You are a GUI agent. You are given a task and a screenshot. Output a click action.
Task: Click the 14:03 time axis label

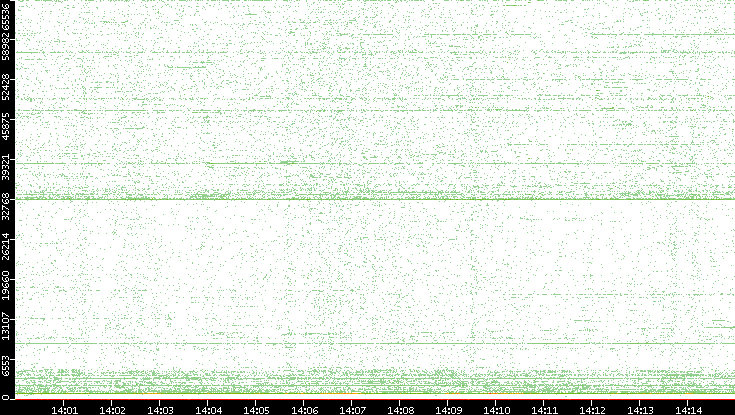coord(160,410)
